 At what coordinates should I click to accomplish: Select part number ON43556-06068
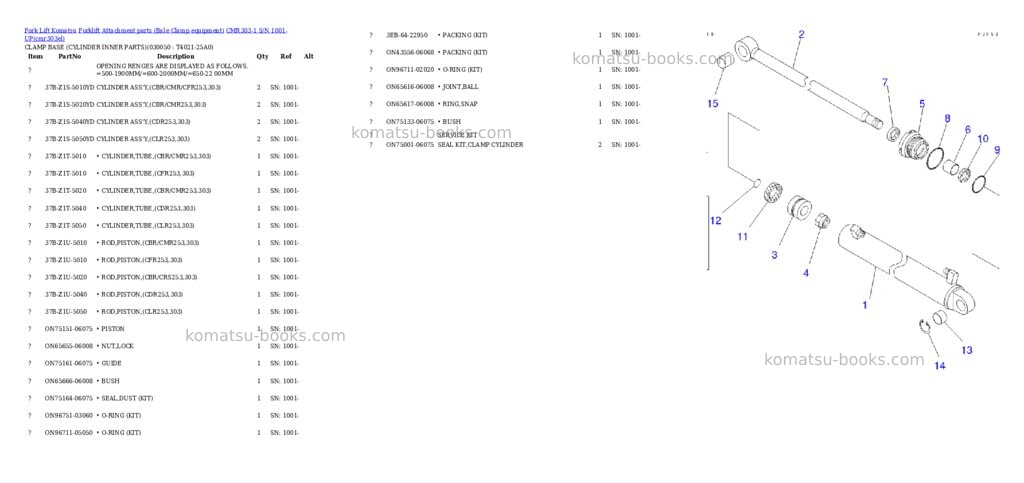tap(409, 52)
